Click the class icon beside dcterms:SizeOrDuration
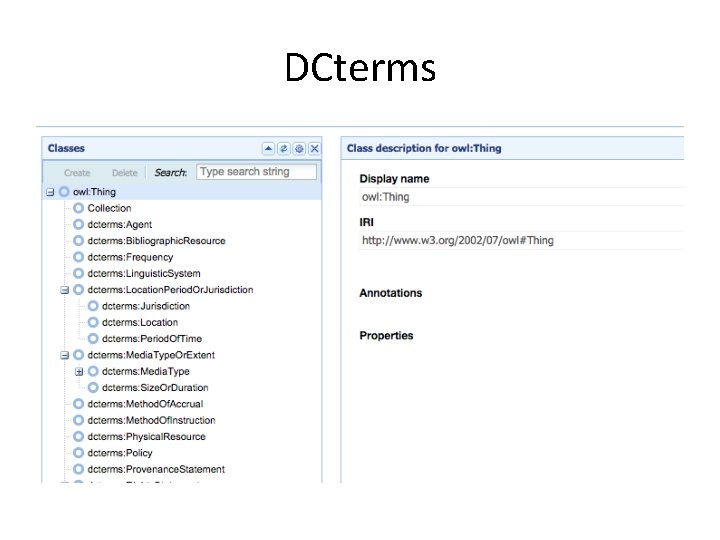720x540 pixels. pos(93,388)
